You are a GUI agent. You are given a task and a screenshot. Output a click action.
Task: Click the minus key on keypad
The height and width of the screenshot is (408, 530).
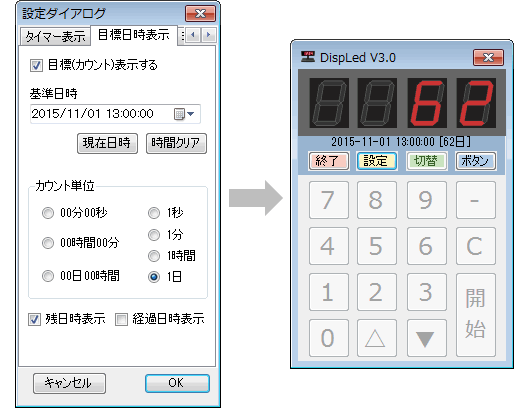tap(476, 200)
